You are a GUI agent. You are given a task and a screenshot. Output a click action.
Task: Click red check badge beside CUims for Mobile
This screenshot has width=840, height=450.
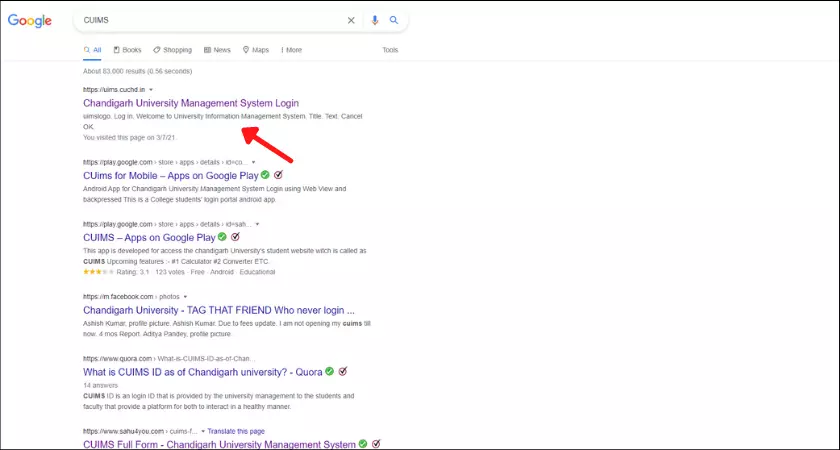(278, 175)
